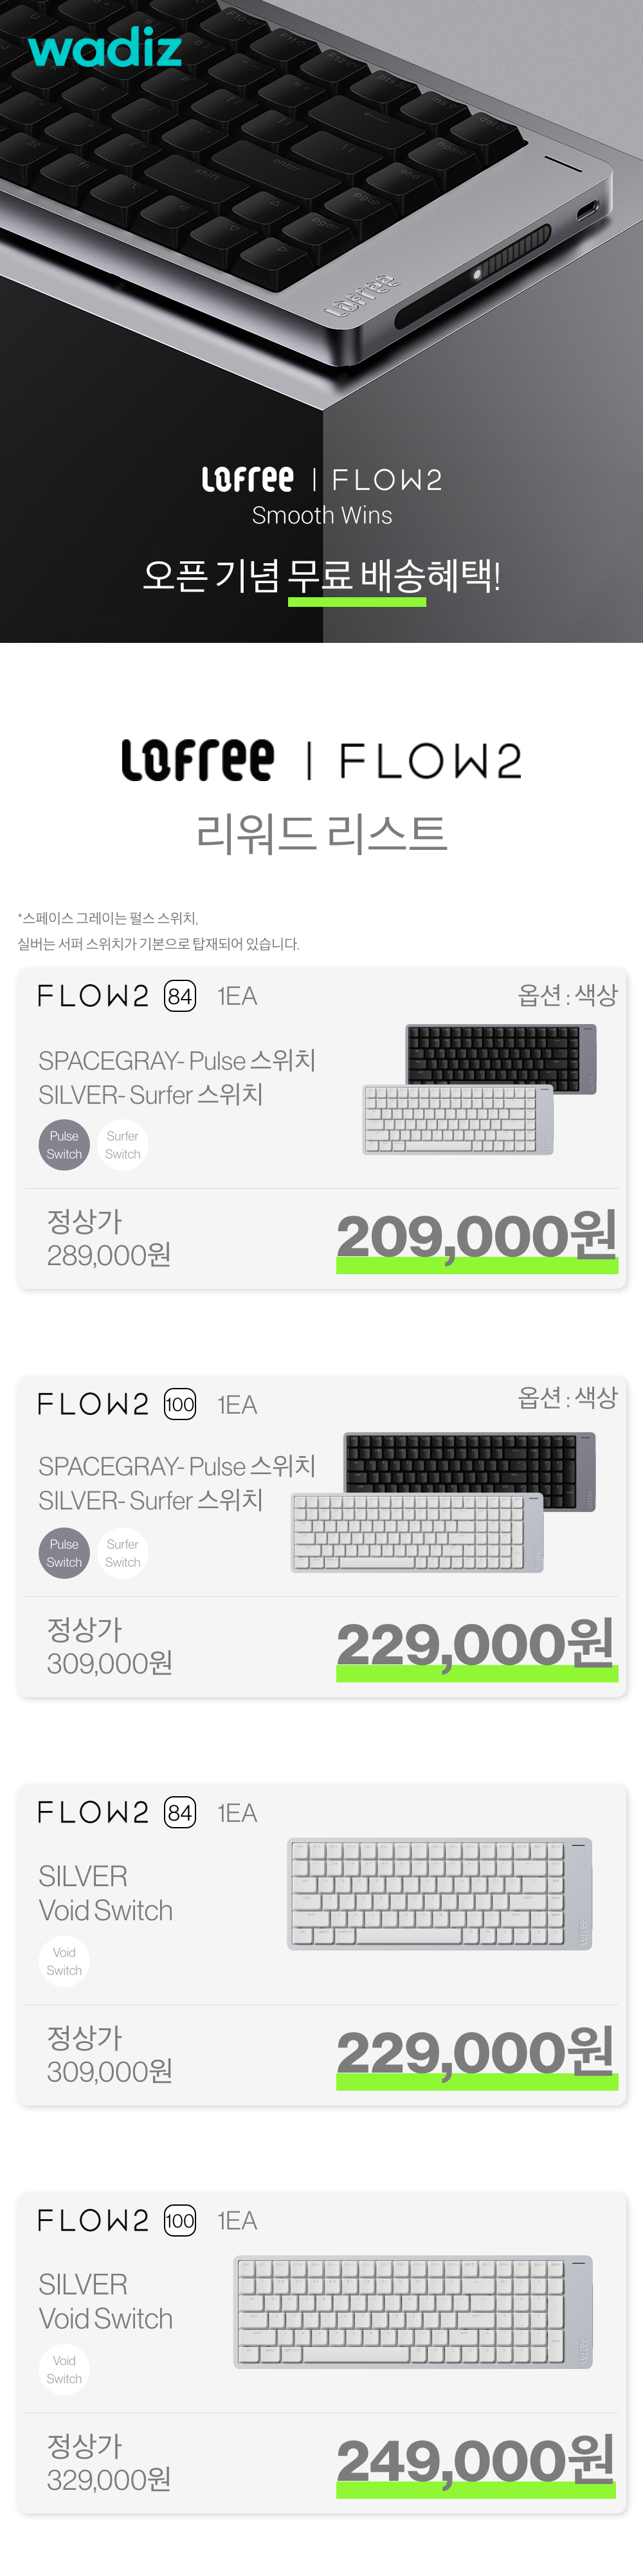Click Void Switch badge in the FLOW2 100 silver card
The width and height of the screenshot is (643, 2576).
coord(64,2369)
